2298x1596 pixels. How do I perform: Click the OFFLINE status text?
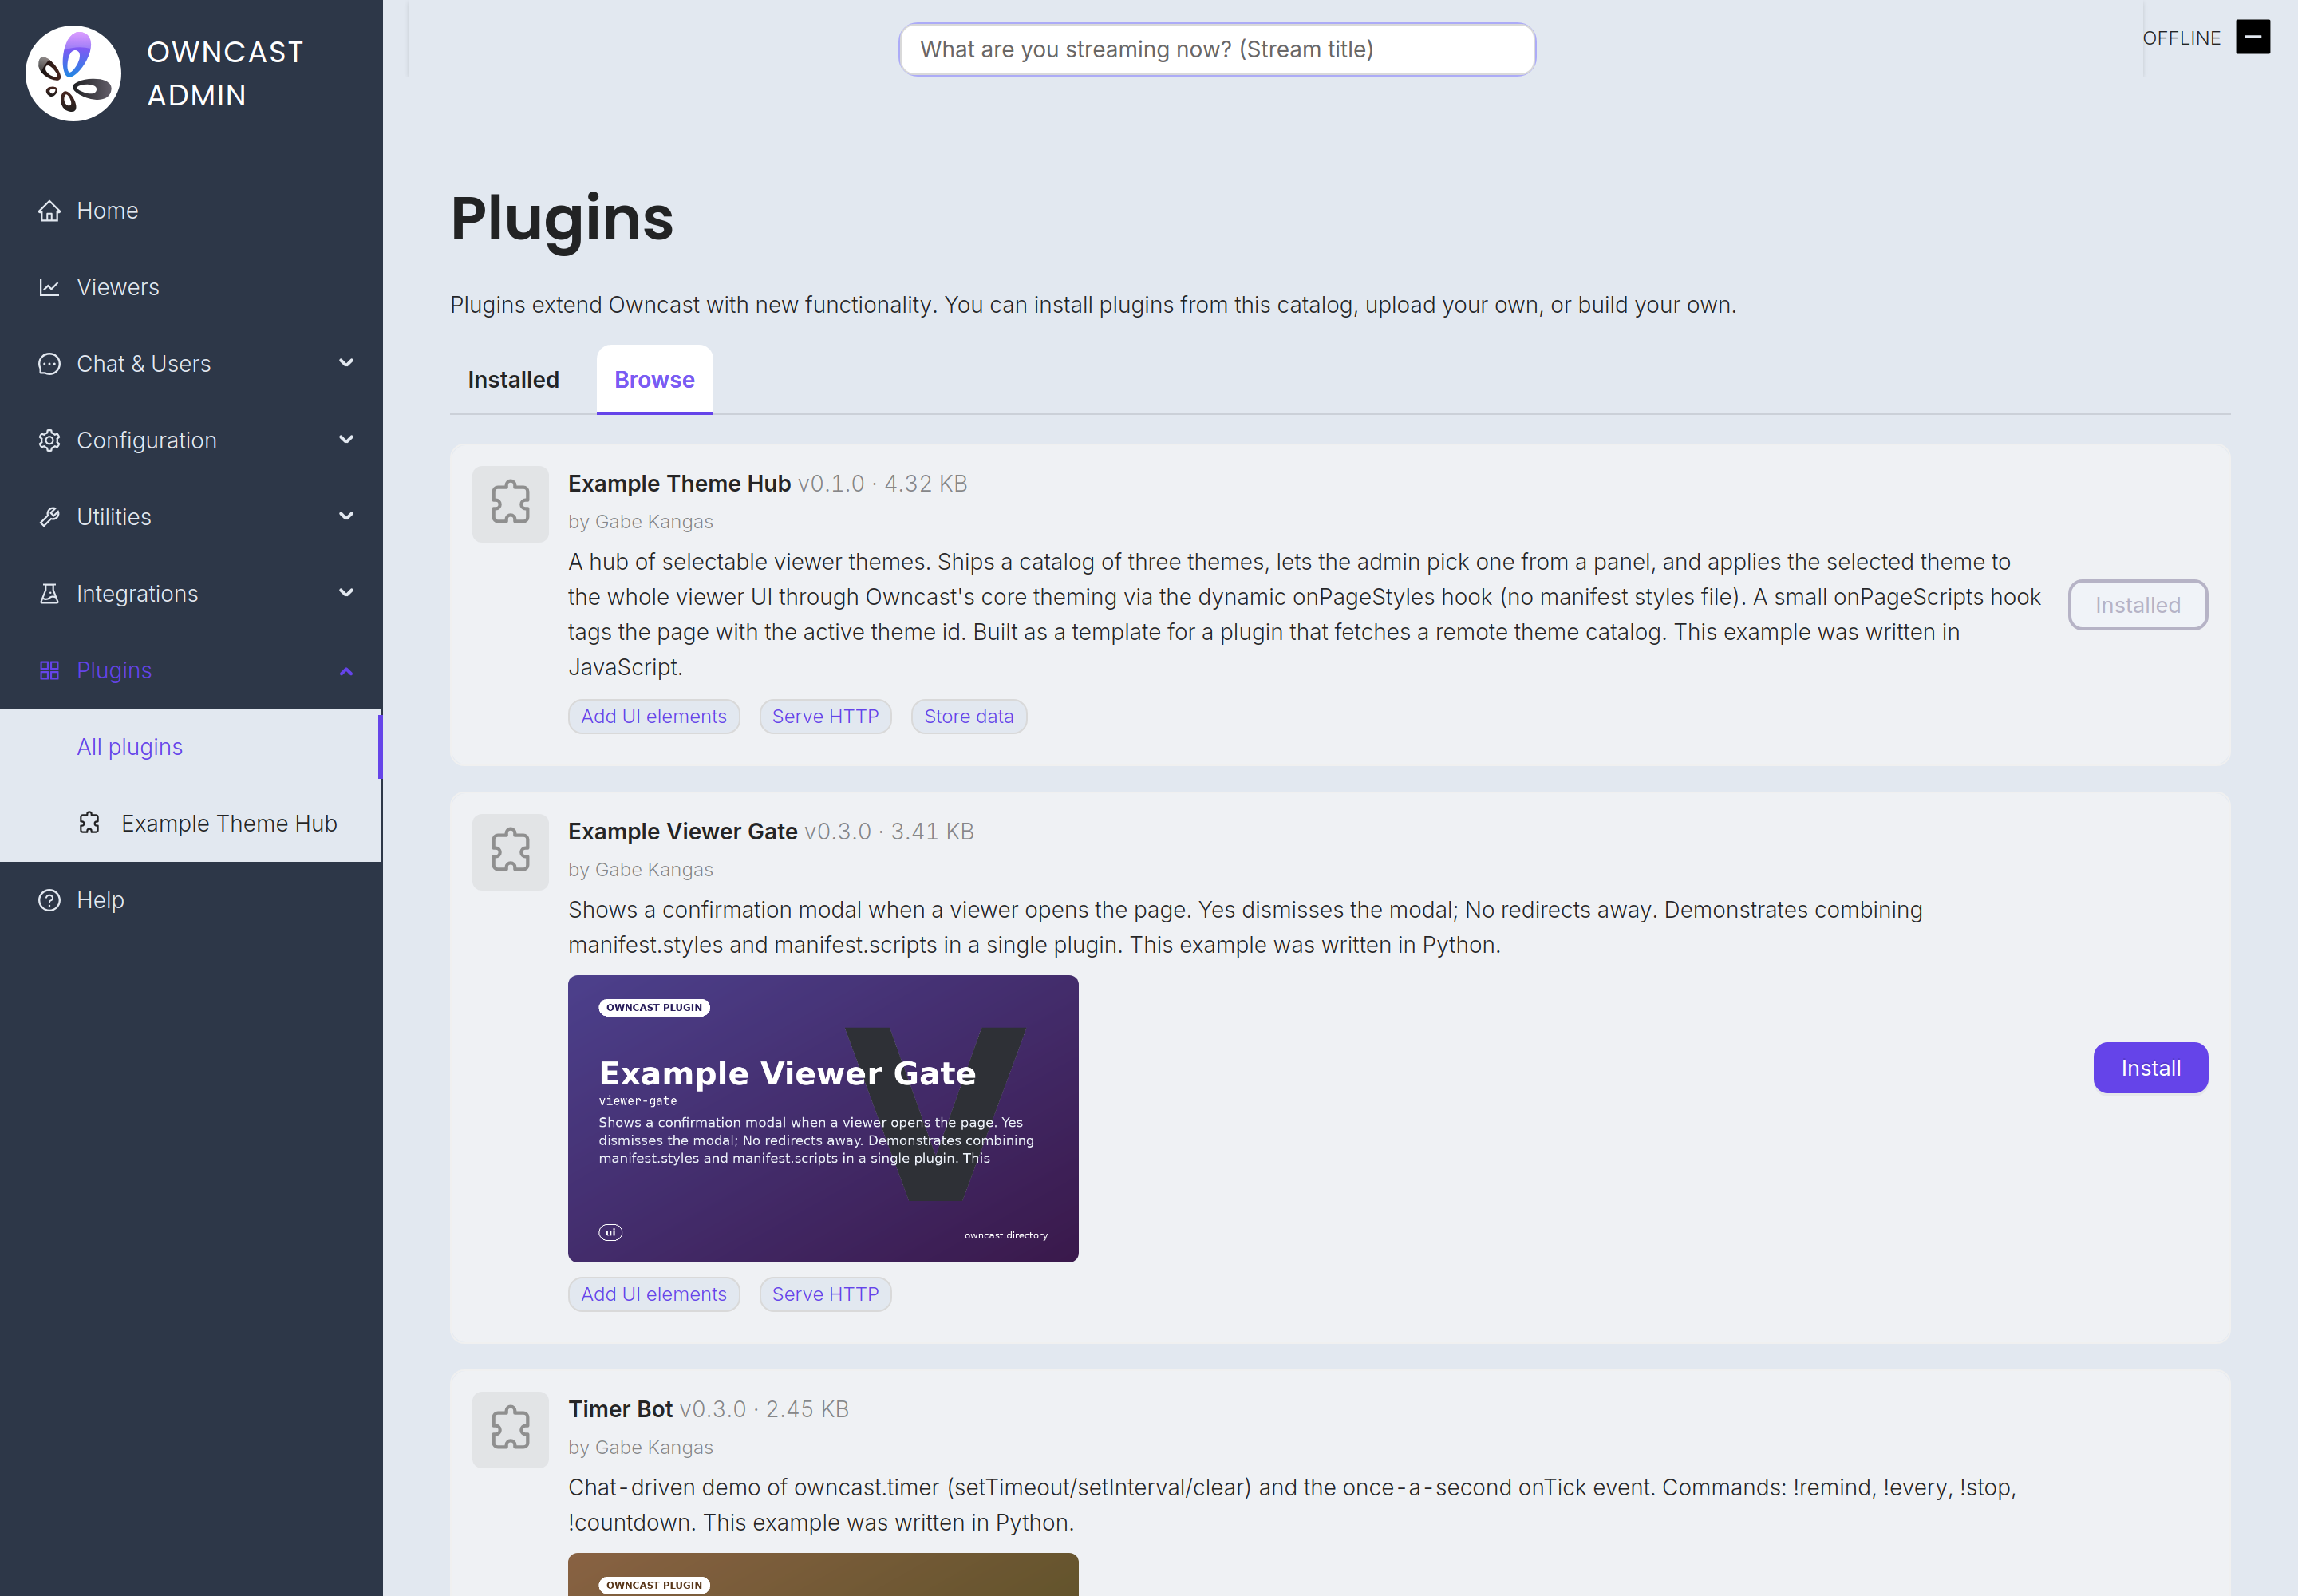pos(2181,38)
